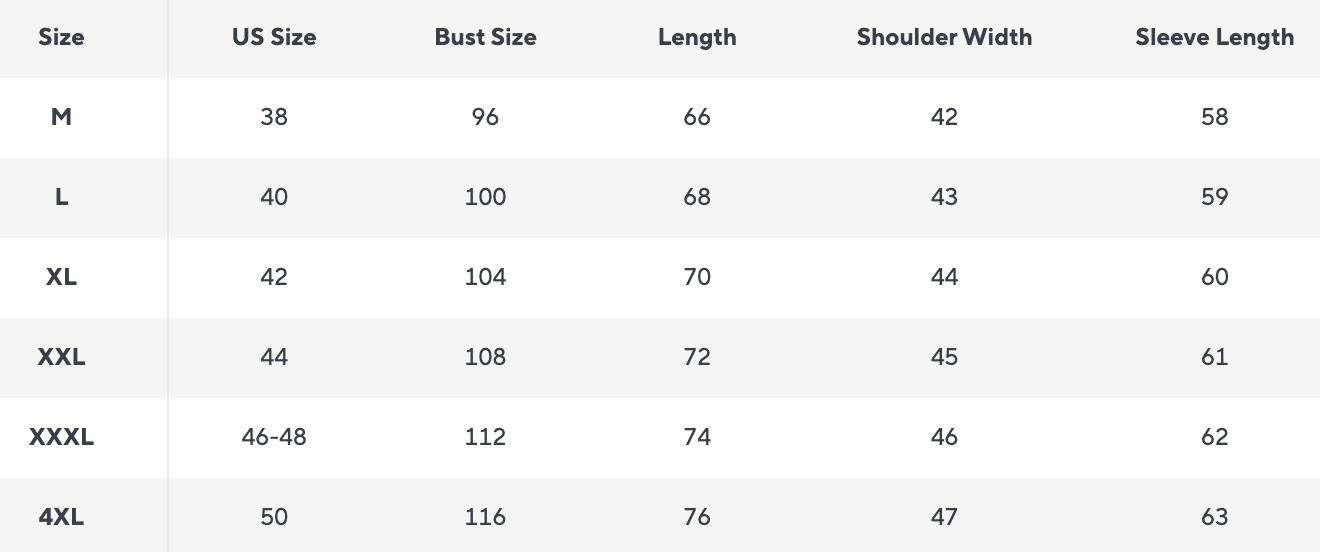This screenshot has height=552, width=1320.
Task: Click the Size column header
Action: click(x=61, y=38)
